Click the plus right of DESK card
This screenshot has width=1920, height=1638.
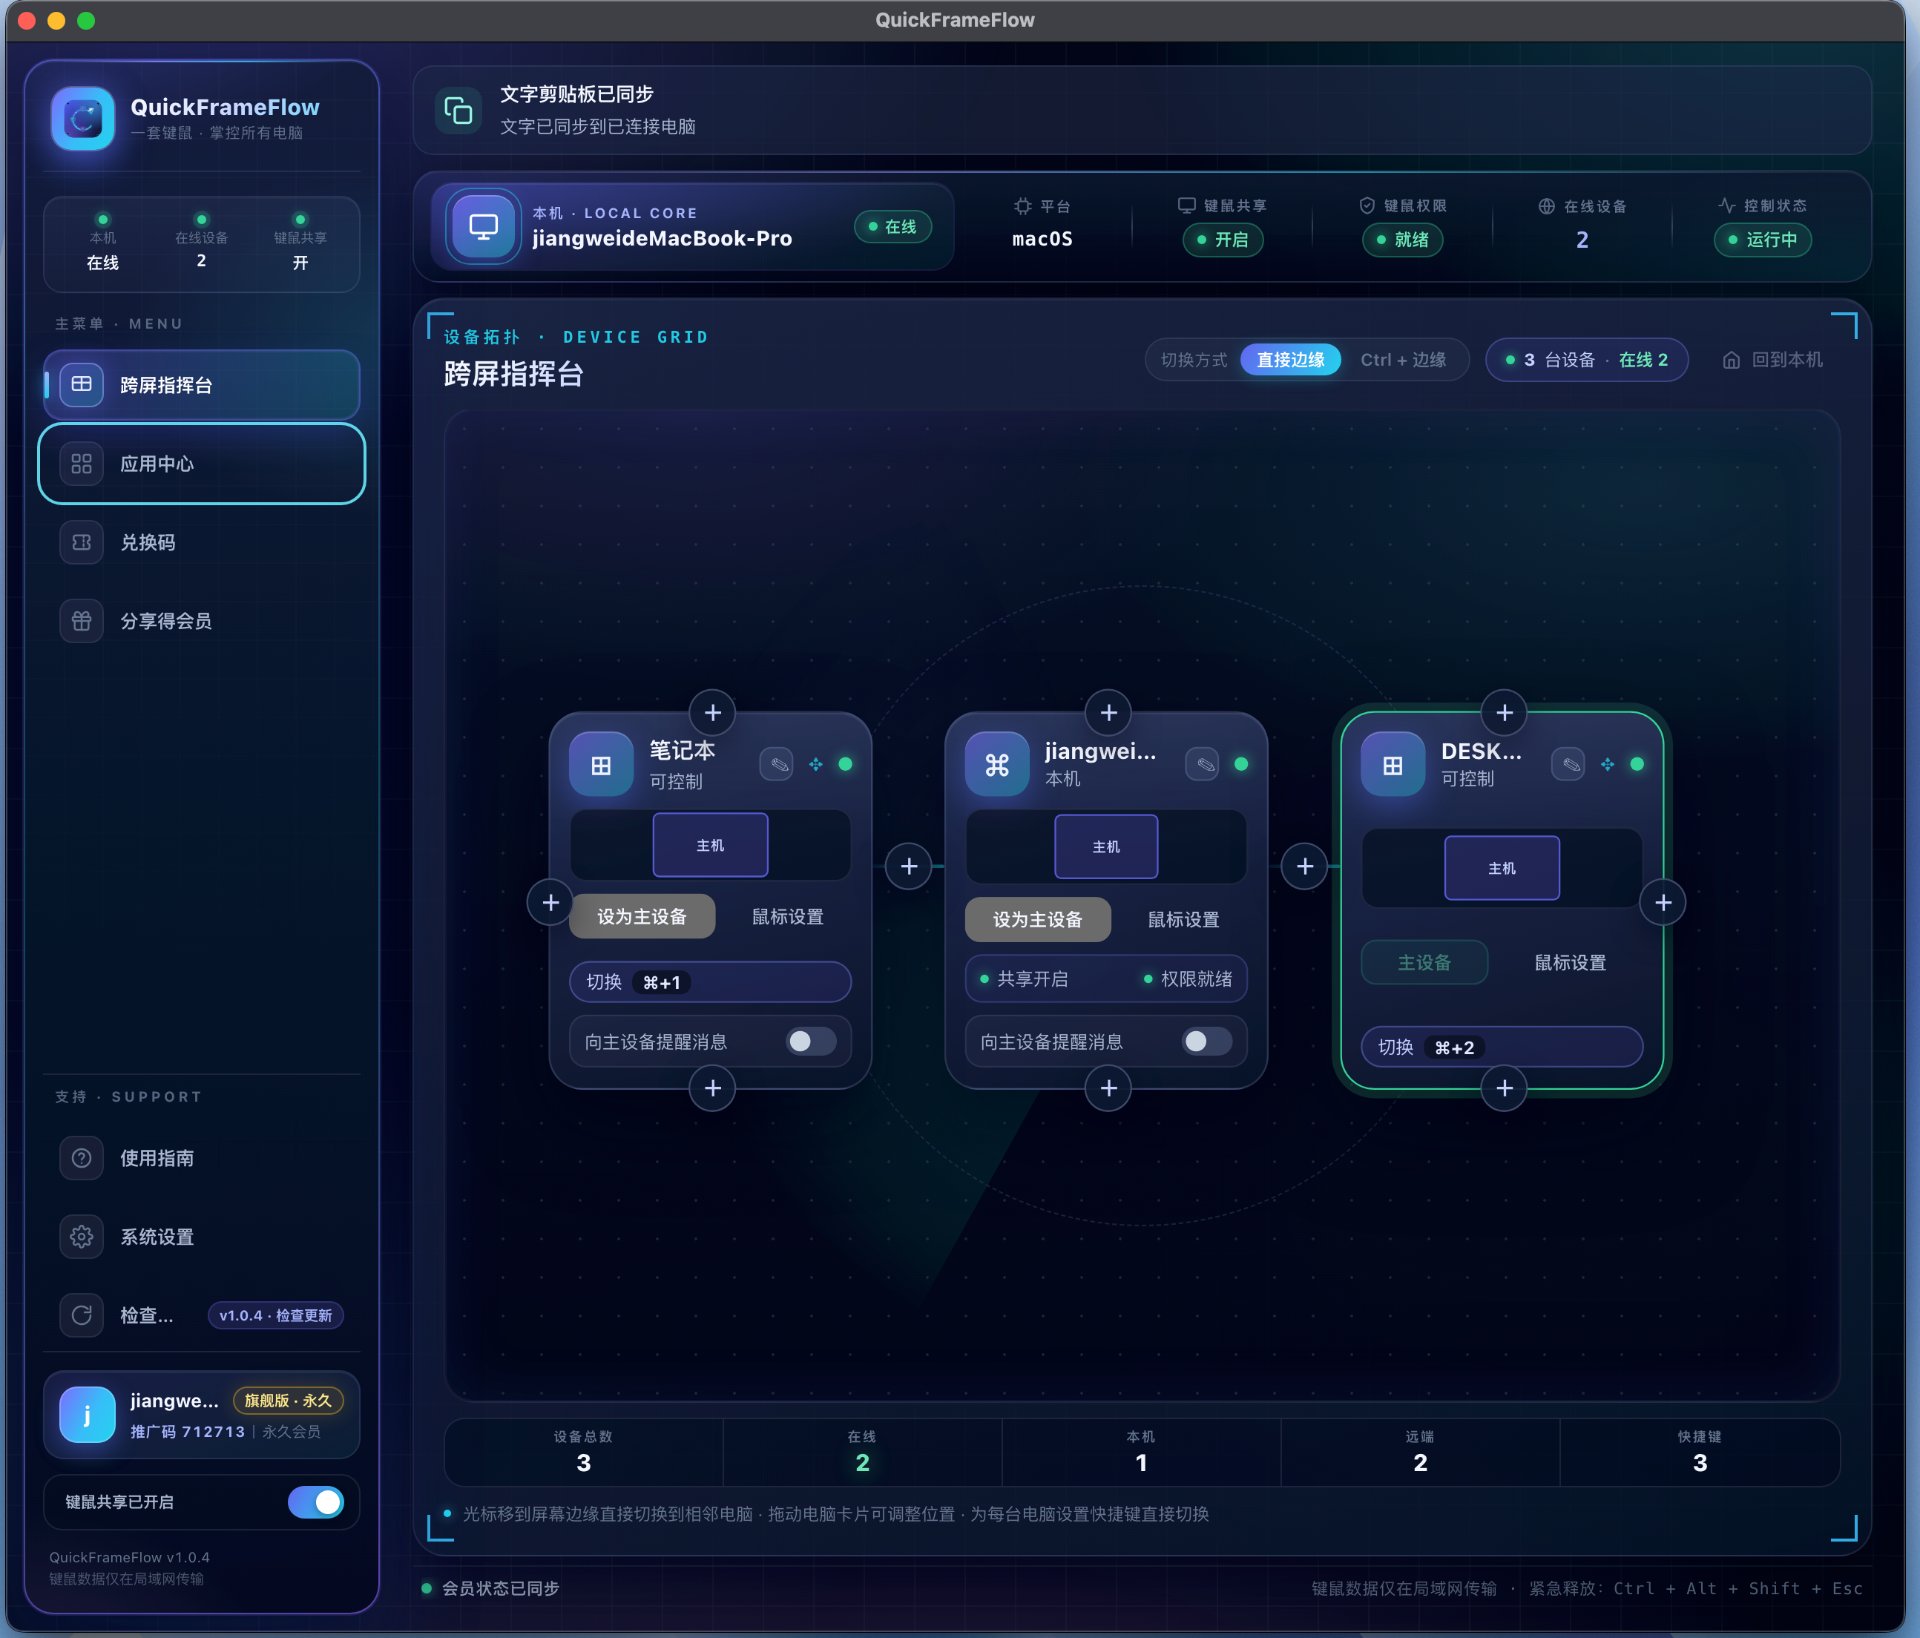pyautogui.click(x=1663, y=902)
